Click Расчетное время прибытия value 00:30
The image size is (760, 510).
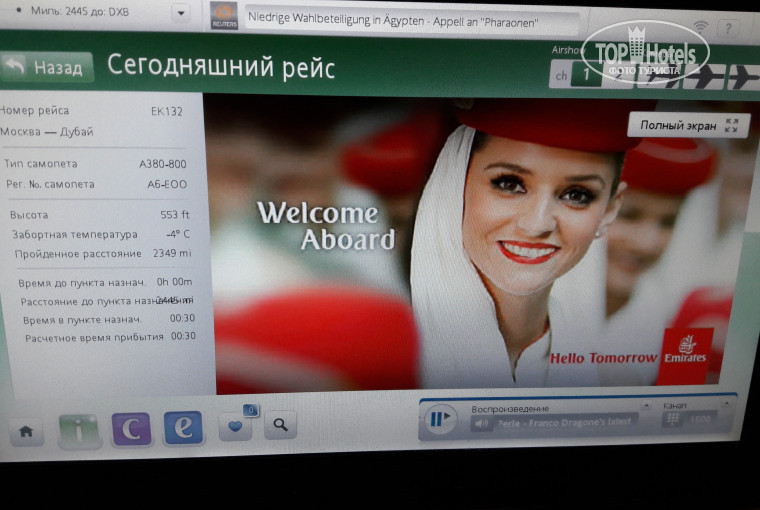click(183, 336)
